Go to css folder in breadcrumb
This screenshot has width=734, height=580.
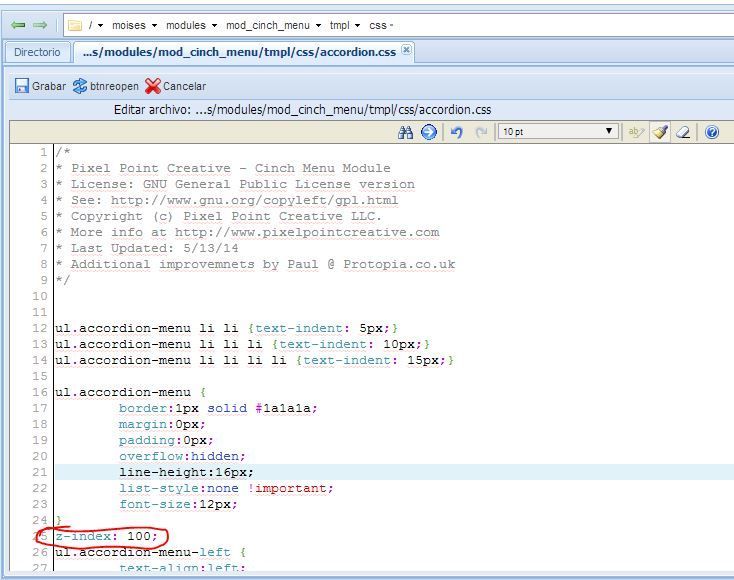click(378, 25)
